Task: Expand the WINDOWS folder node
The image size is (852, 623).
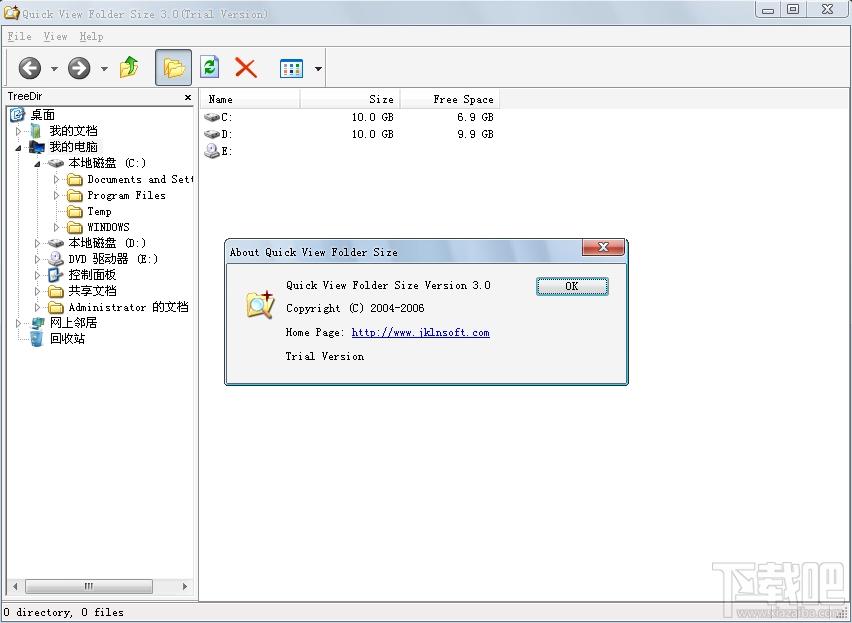Action: tap(57, 228)
